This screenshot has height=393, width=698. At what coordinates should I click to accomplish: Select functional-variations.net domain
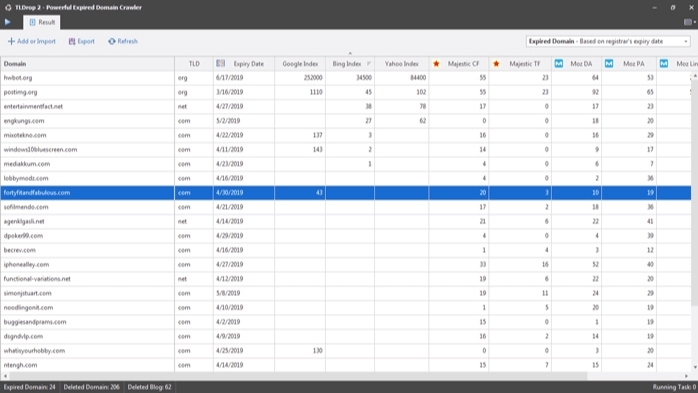37,279
